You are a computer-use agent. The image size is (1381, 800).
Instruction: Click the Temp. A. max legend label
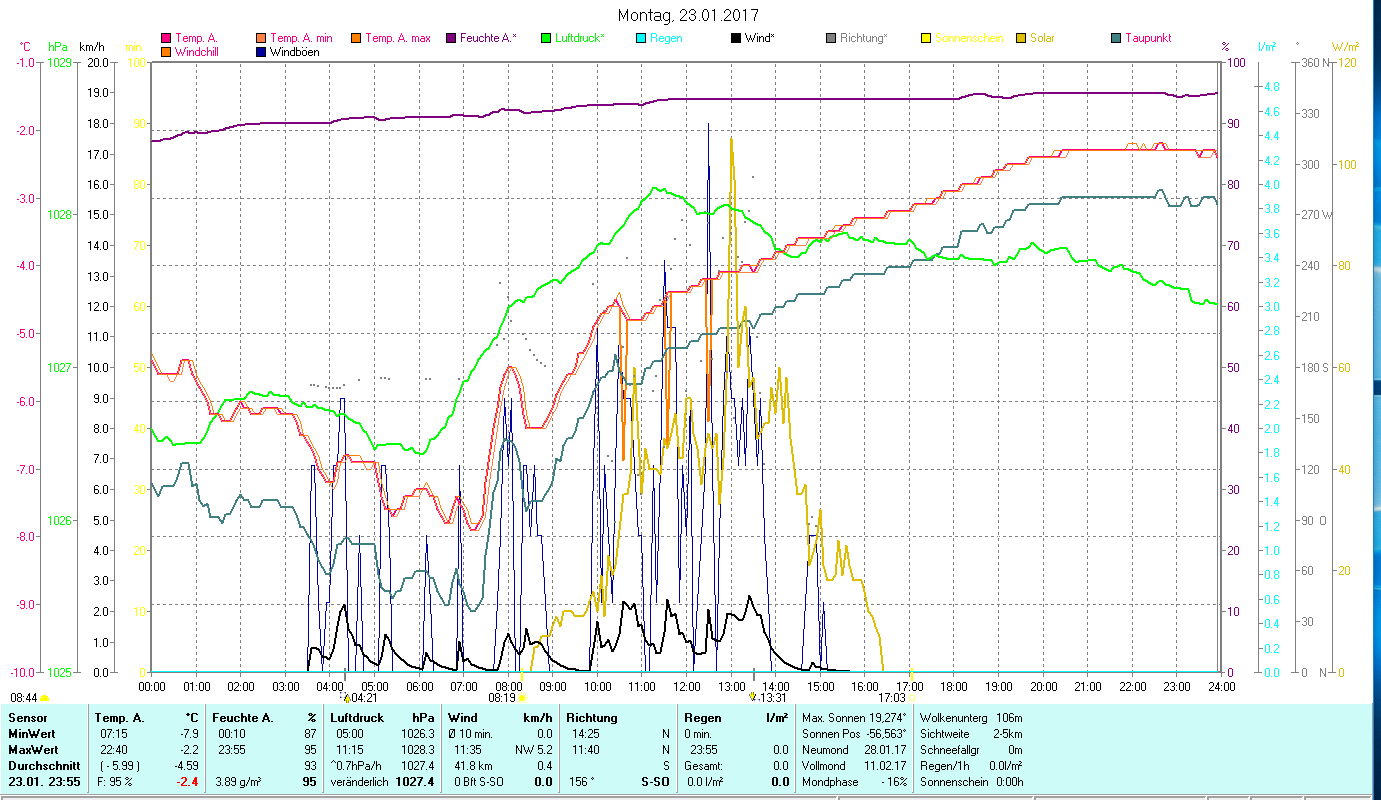tap(398, 39)
